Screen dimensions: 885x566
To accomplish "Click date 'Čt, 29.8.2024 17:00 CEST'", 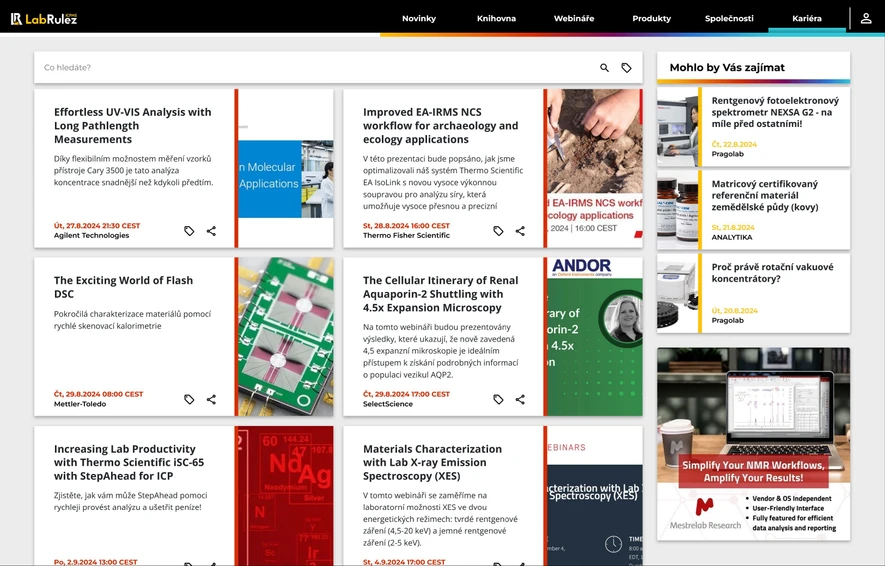I will (x=406, y=394).
